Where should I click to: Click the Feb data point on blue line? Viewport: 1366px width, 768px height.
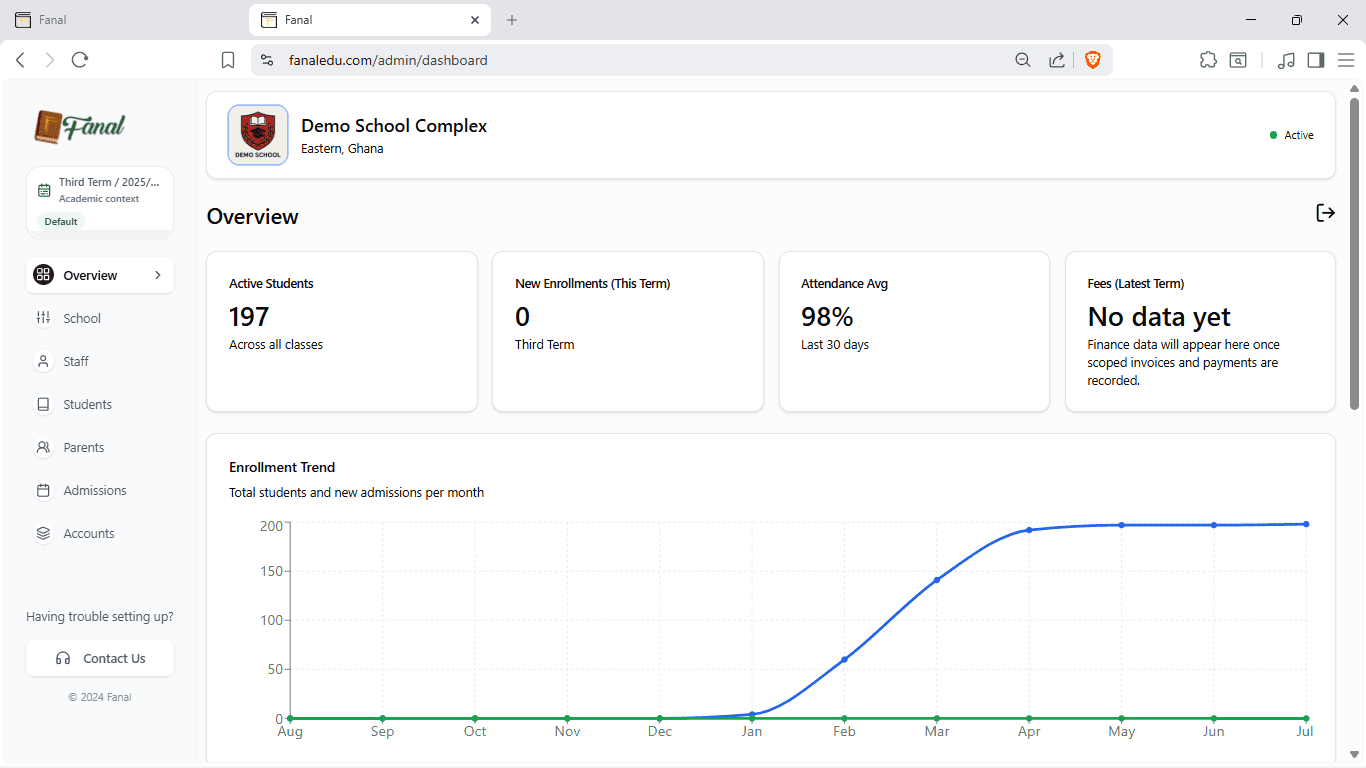844,659
